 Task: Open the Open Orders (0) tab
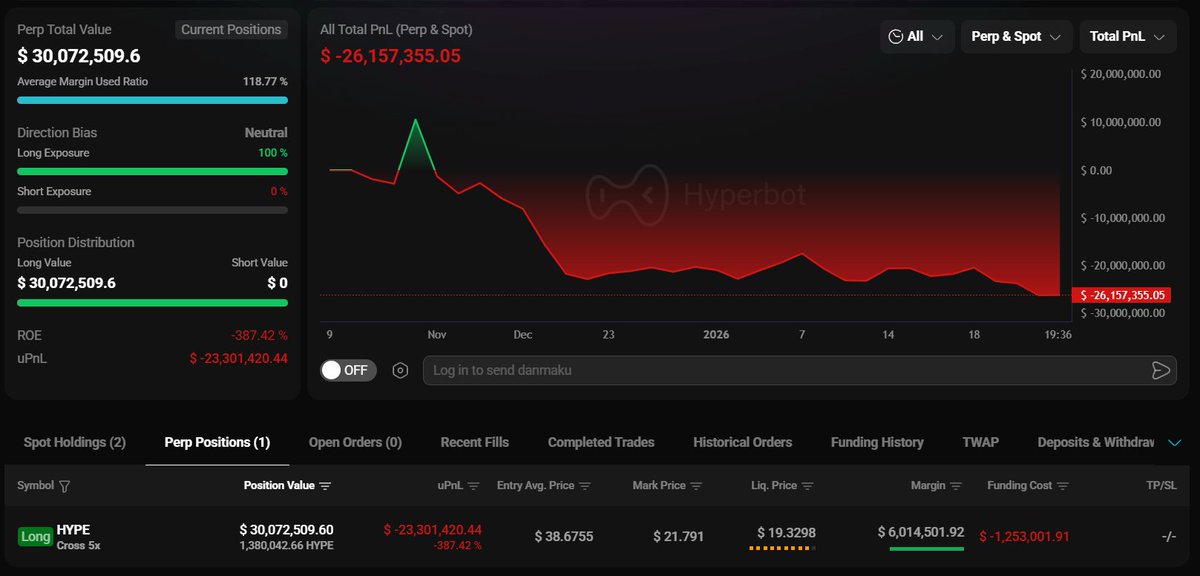coord(355,442)
